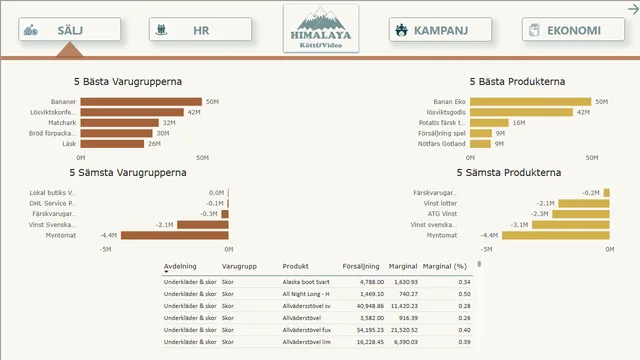The width and height of the screenshot is (640, 360).
Task: Select Myntomat bar in worst products chart
Action: click(556, 235)
